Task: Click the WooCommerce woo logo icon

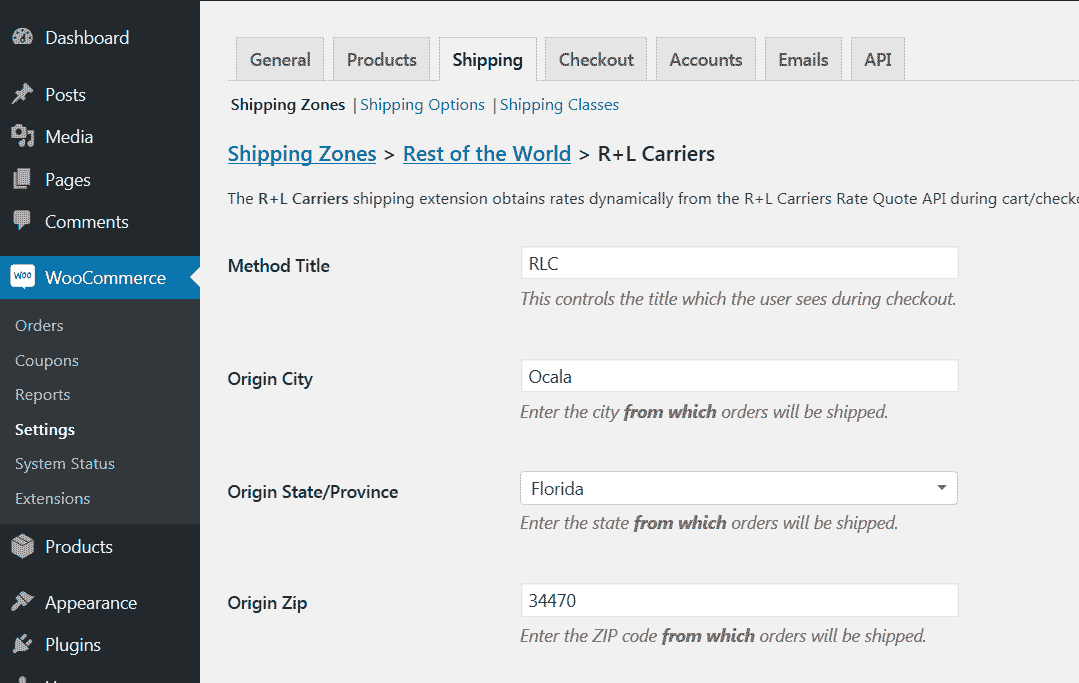Action: tap(23, 277)
